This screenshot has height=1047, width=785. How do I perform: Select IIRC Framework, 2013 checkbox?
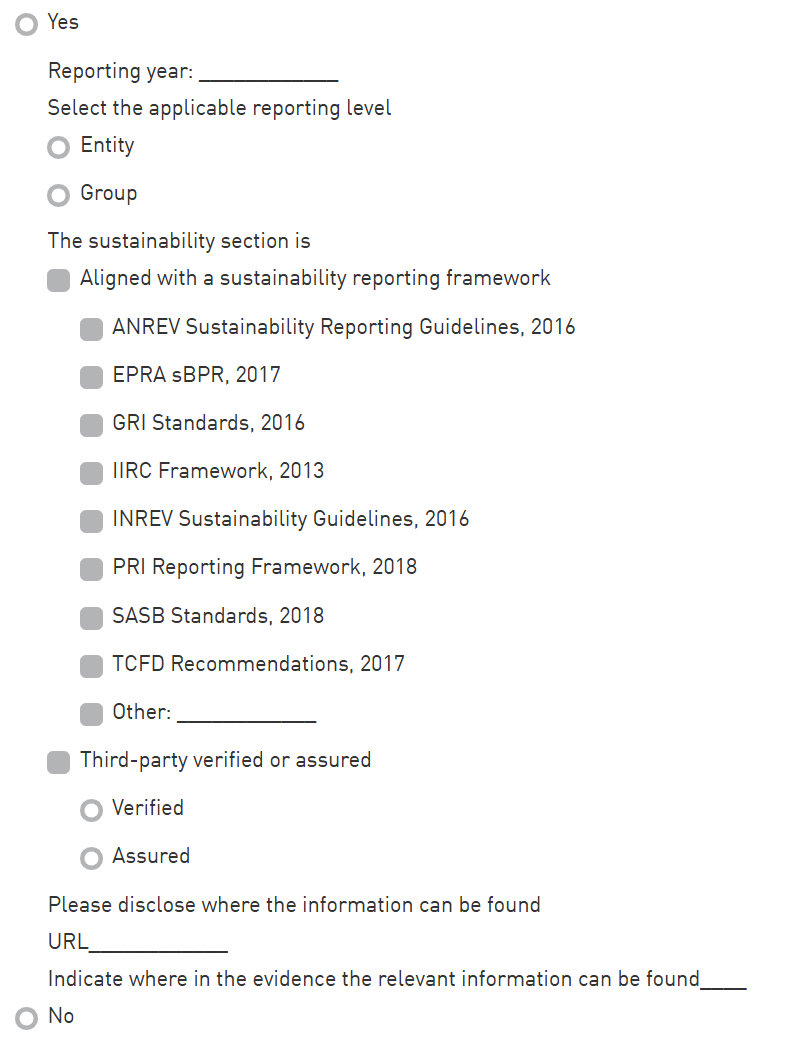point(92,473)
